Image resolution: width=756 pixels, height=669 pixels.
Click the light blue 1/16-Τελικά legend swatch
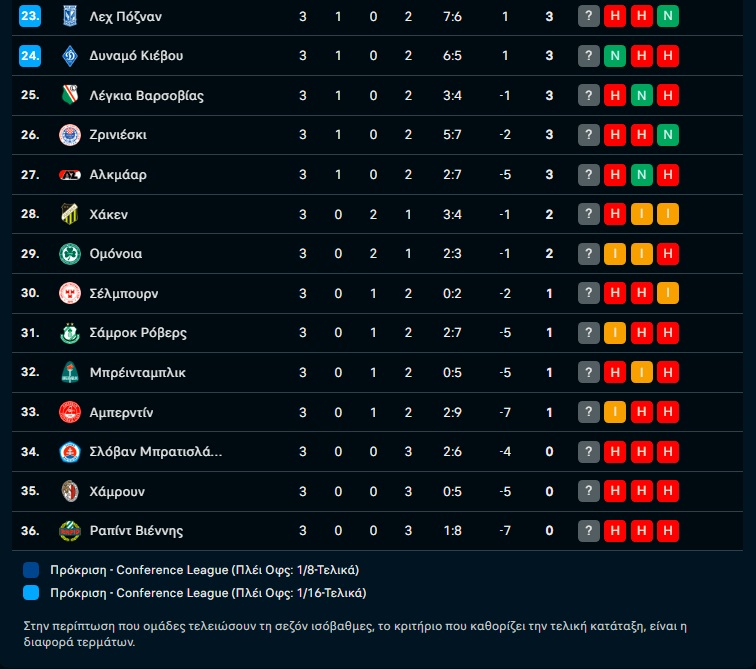pyautogui.click(x=31, y=593)
